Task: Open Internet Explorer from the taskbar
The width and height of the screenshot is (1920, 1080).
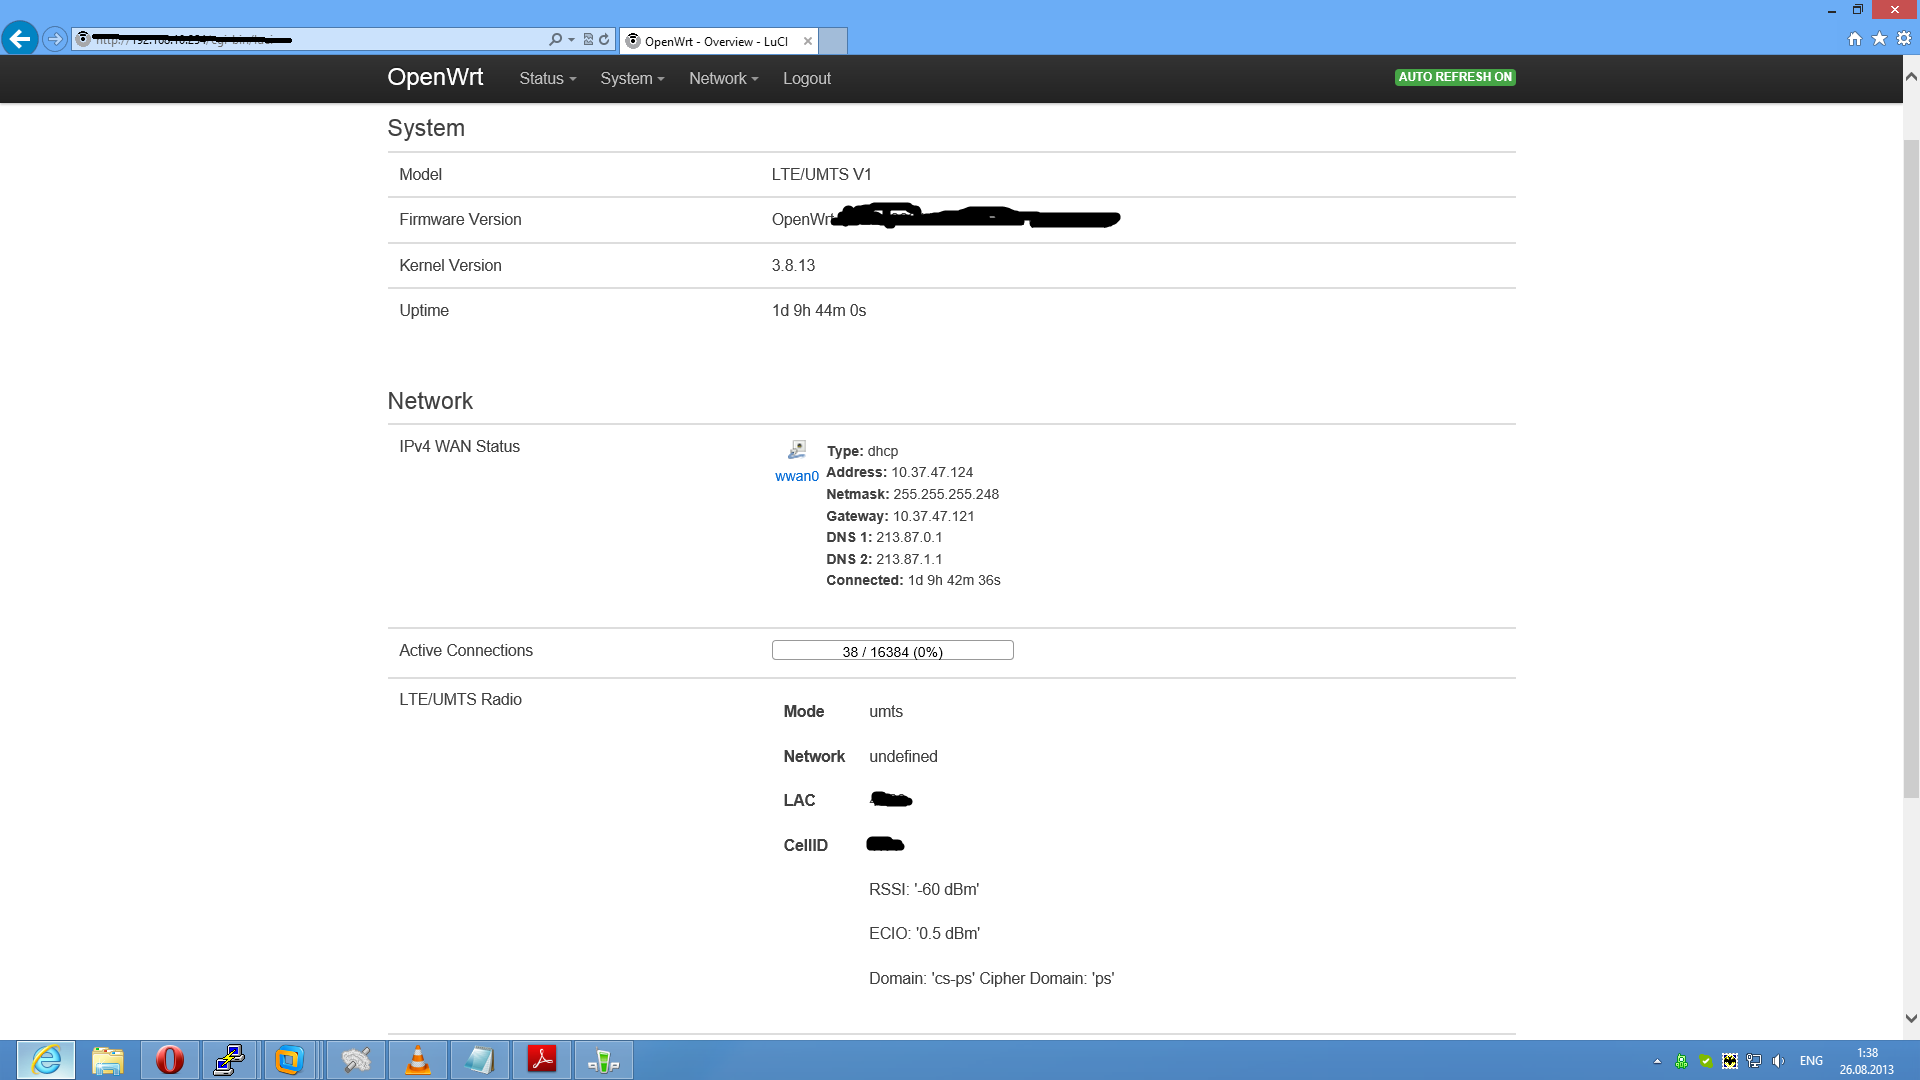Action: tap(46, 1060)
